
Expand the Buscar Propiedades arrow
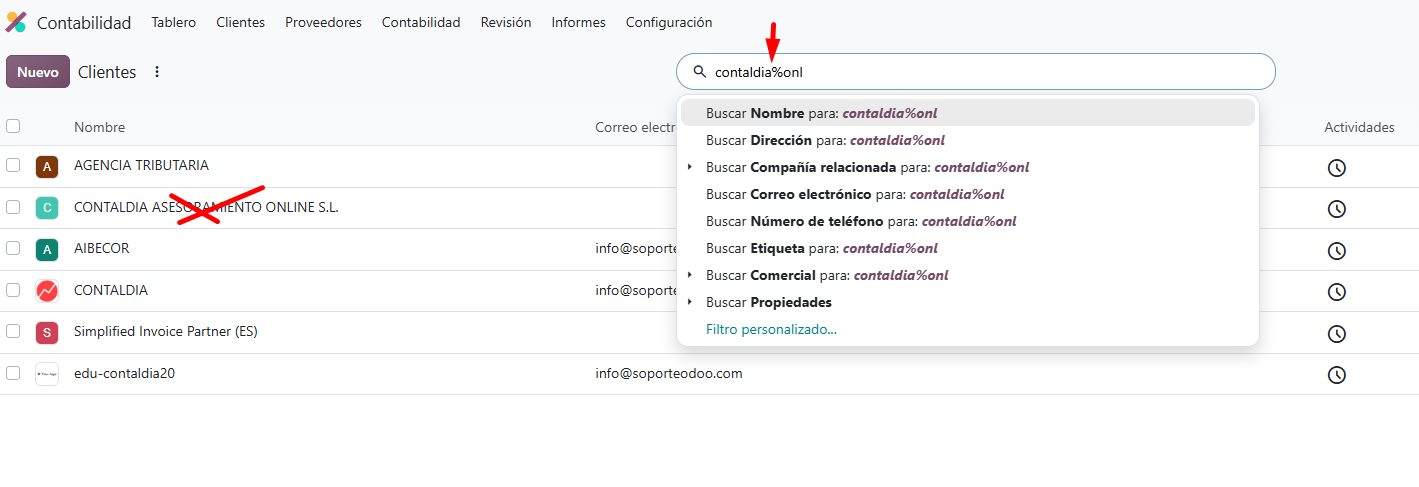pyautogui.click(x=690, y=302)
